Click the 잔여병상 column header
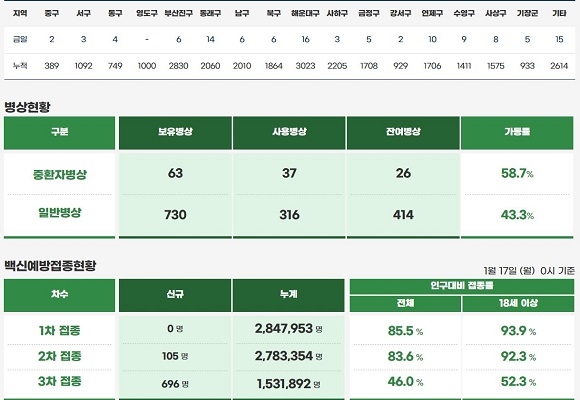Image resolution: width=580 pixels, height=400 pixels. click(403, 133)
